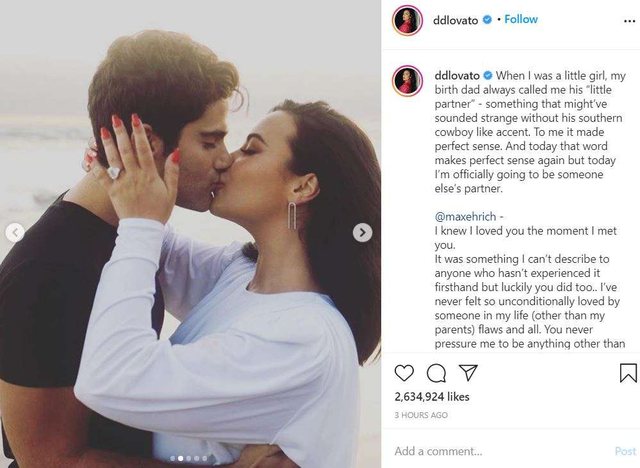Go to previous photo in carousel
Screen dimensions: 640x468
pyautogui.click(x=15, y=233)
